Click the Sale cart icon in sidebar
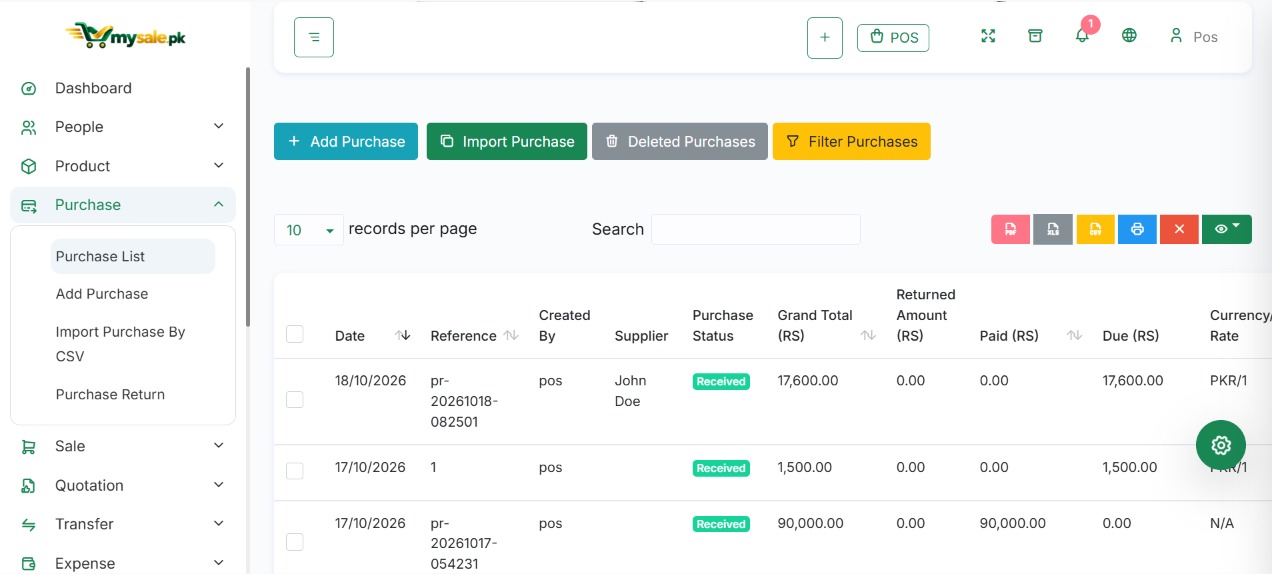 (x=29, y=446)
